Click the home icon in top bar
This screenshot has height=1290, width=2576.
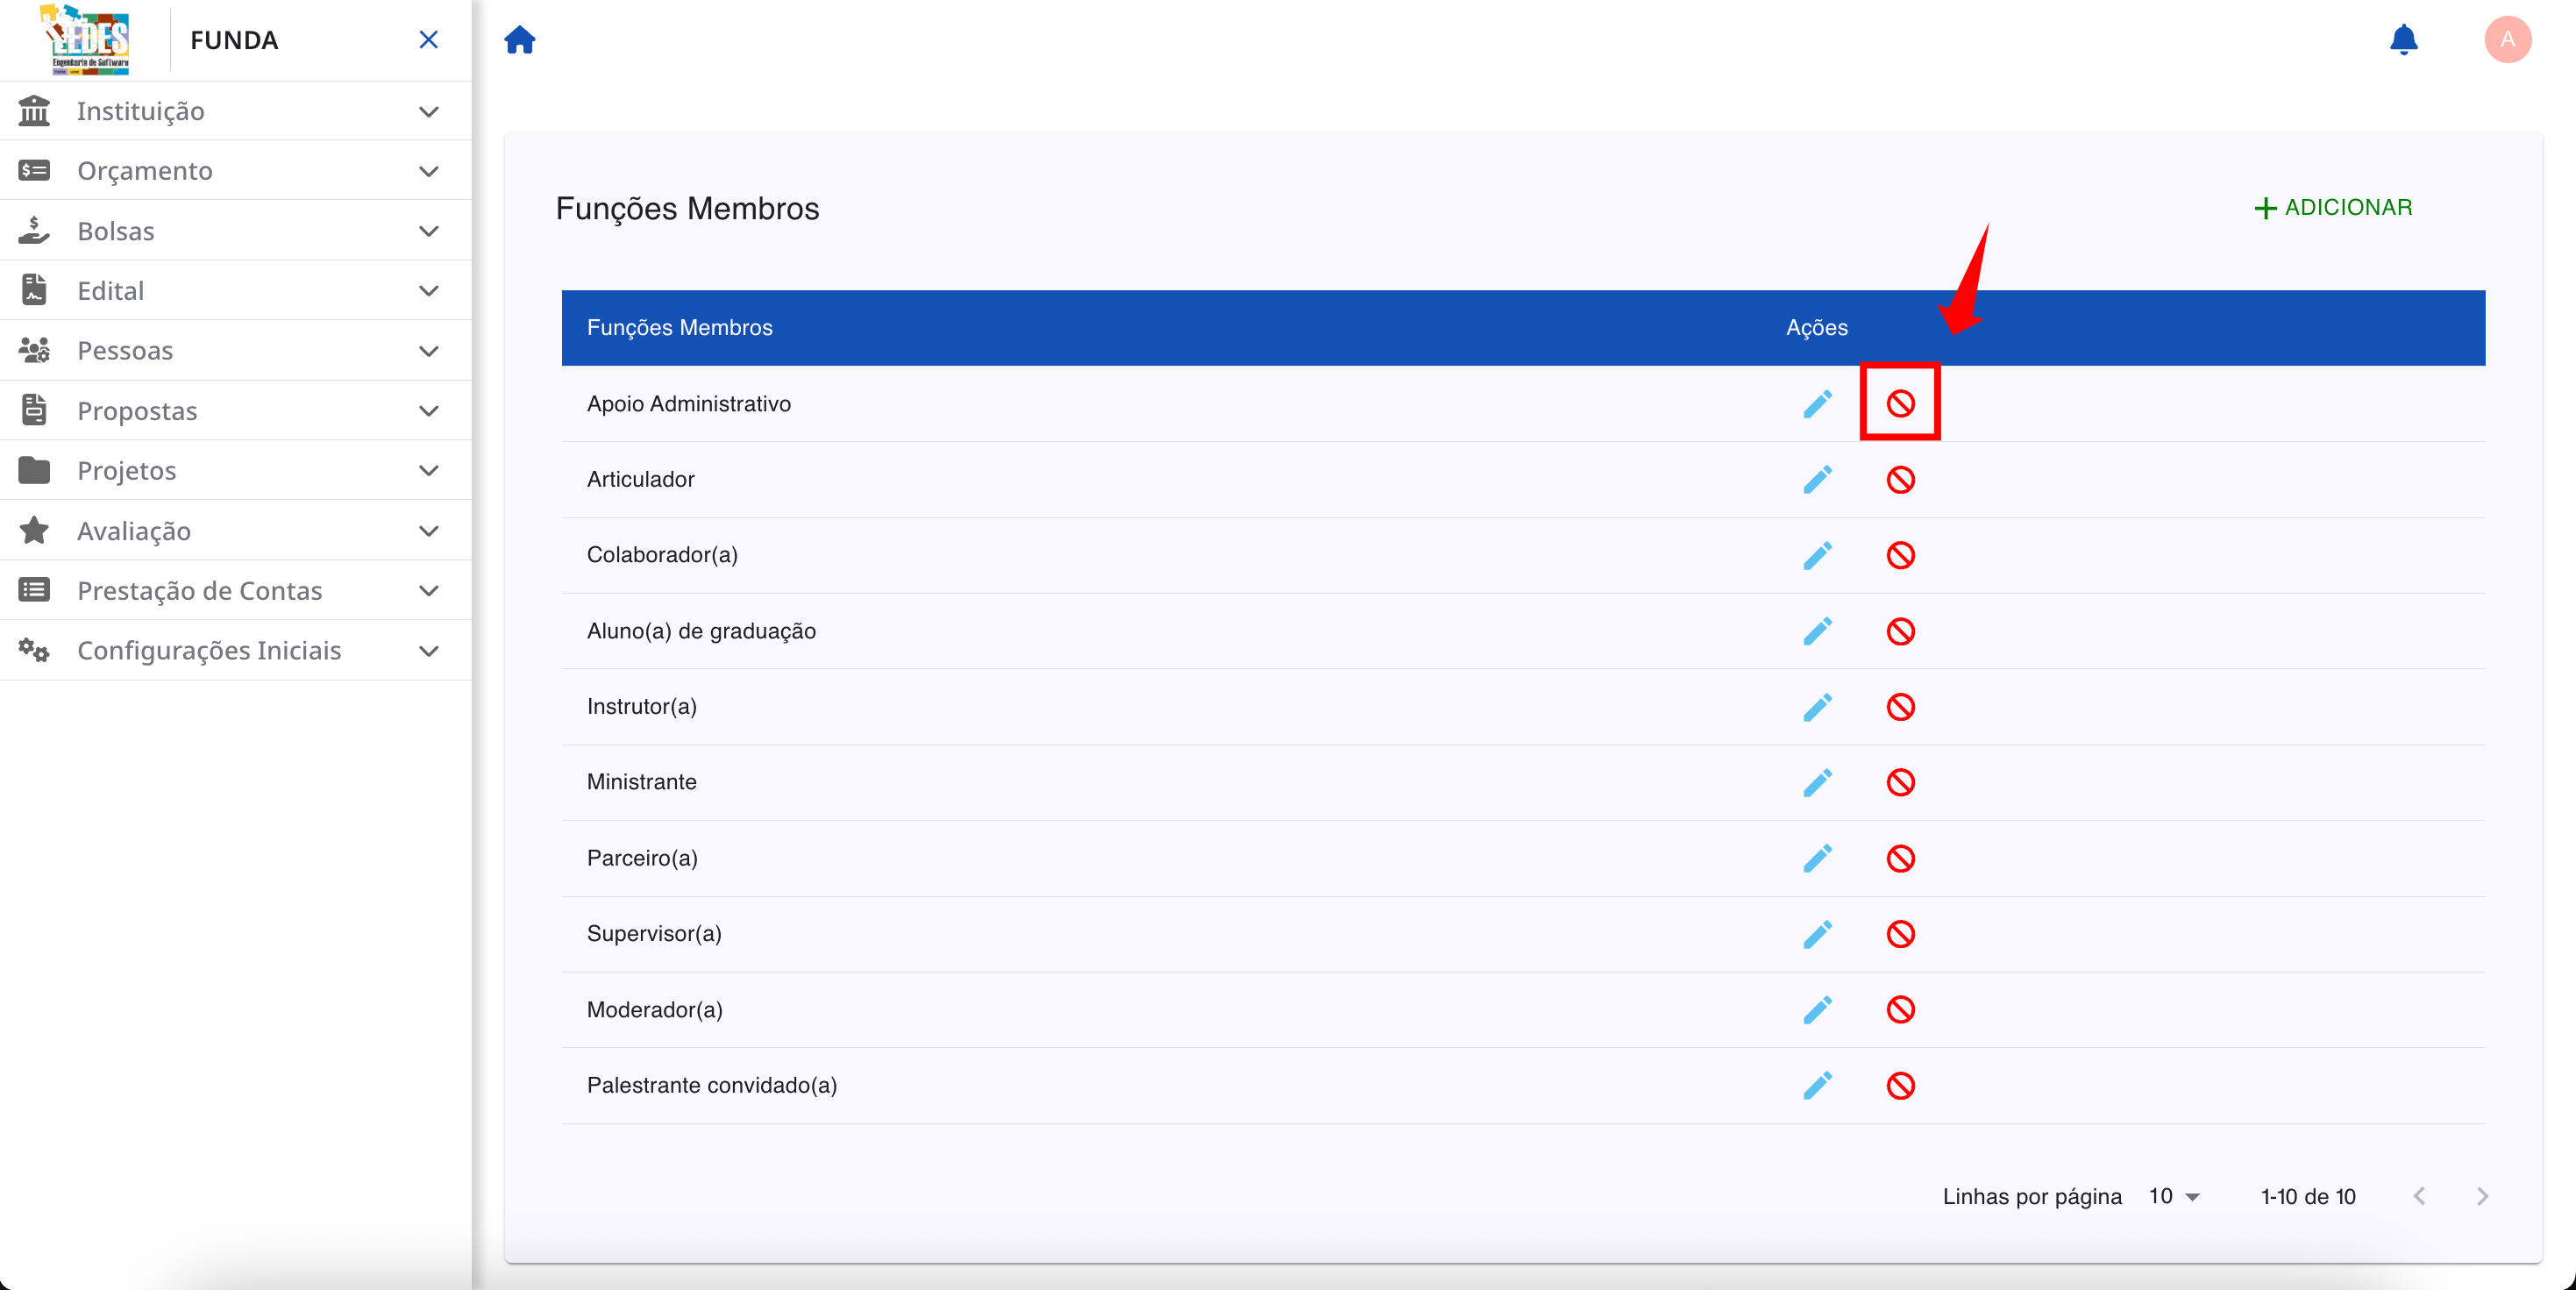519,40
